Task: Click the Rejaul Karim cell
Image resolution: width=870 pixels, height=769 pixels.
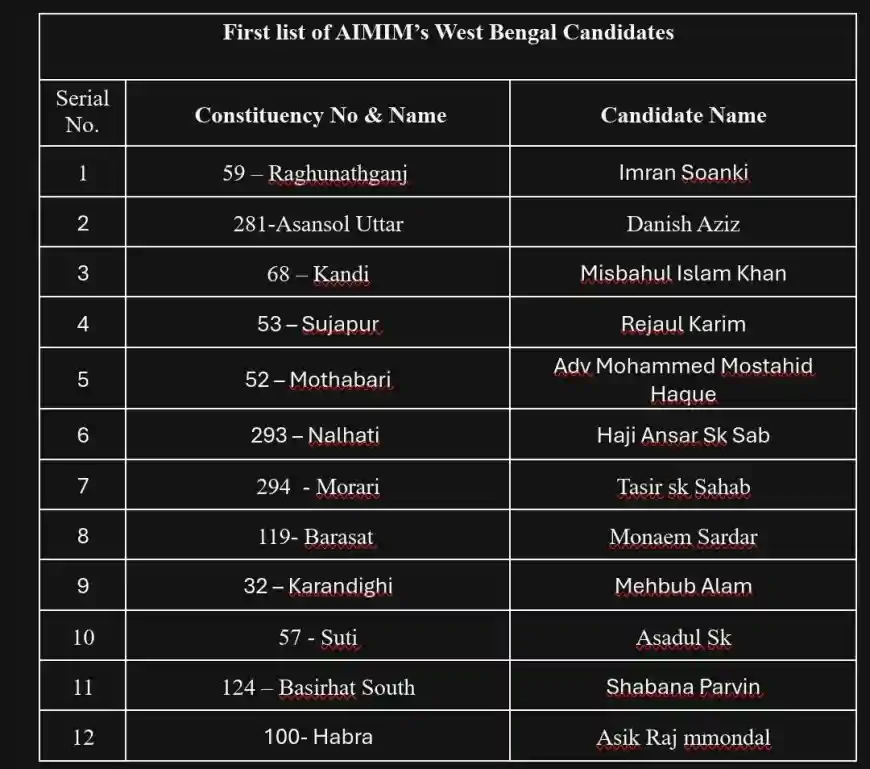Action: coord(683,325)
